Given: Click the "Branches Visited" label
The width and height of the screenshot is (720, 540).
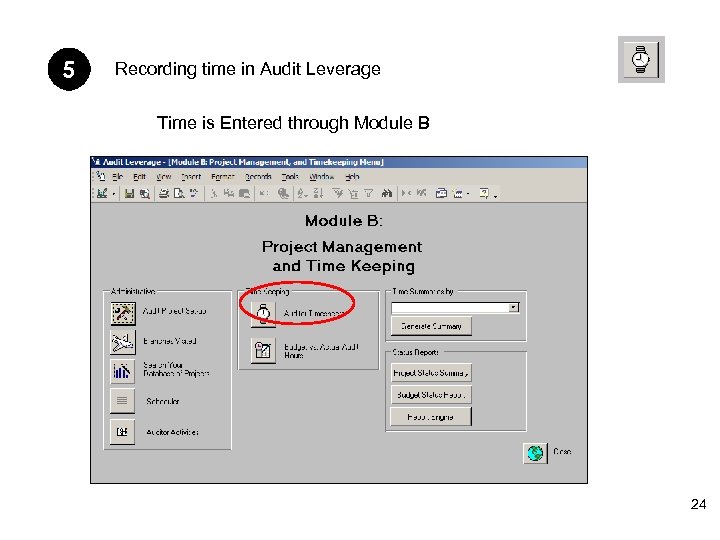Looking at the screenshot, I should [170, 341].
